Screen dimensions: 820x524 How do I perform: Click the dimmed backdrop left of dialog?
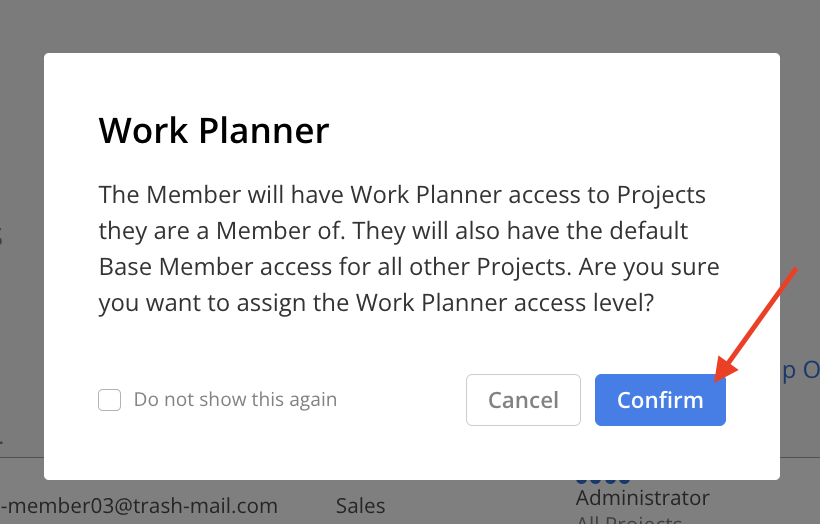(x=21, y=261)
